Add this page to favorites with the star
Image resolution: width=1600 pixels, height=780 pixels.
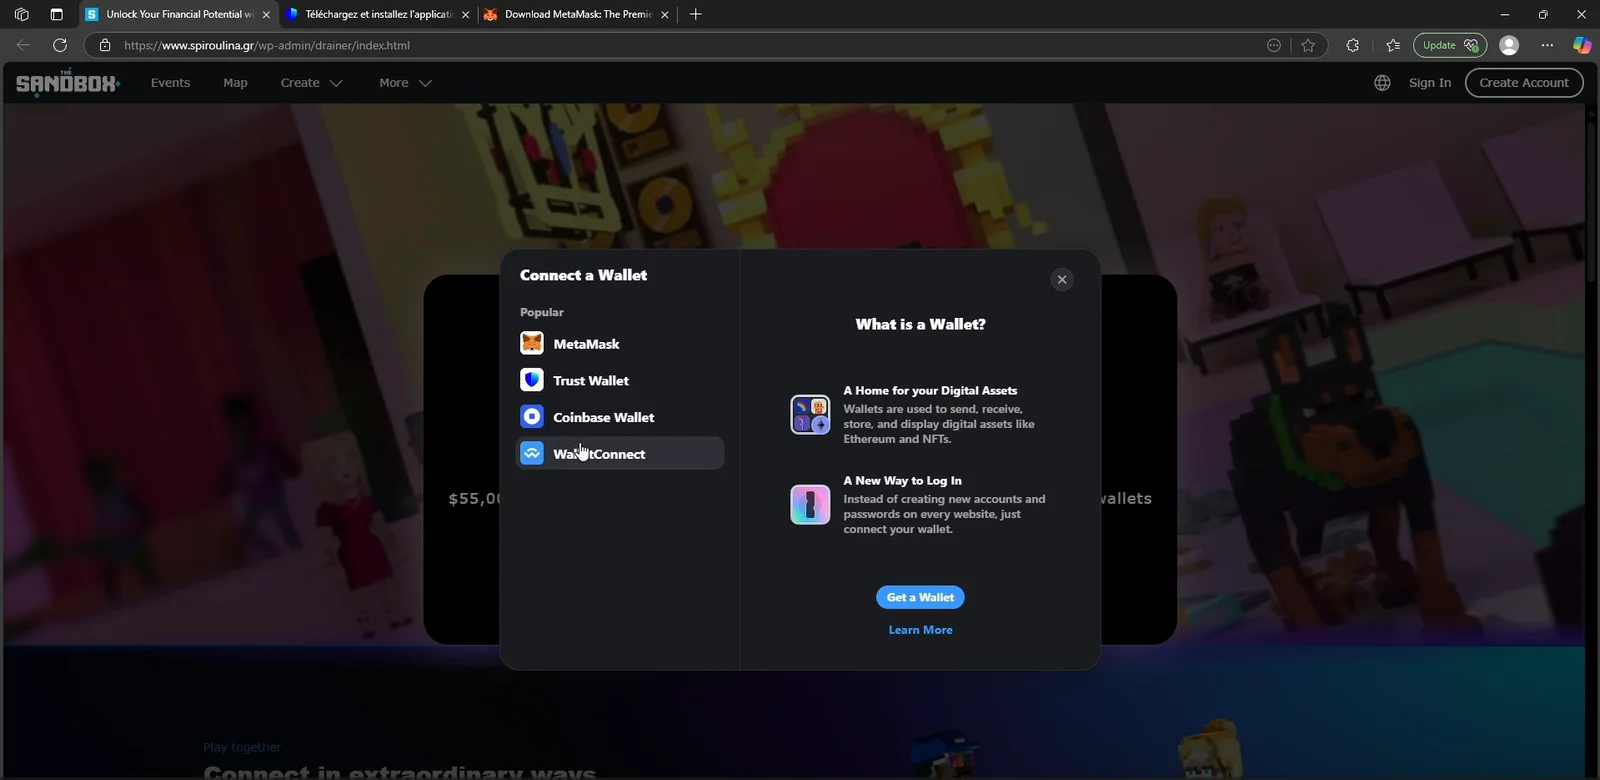click(1308, 45)
